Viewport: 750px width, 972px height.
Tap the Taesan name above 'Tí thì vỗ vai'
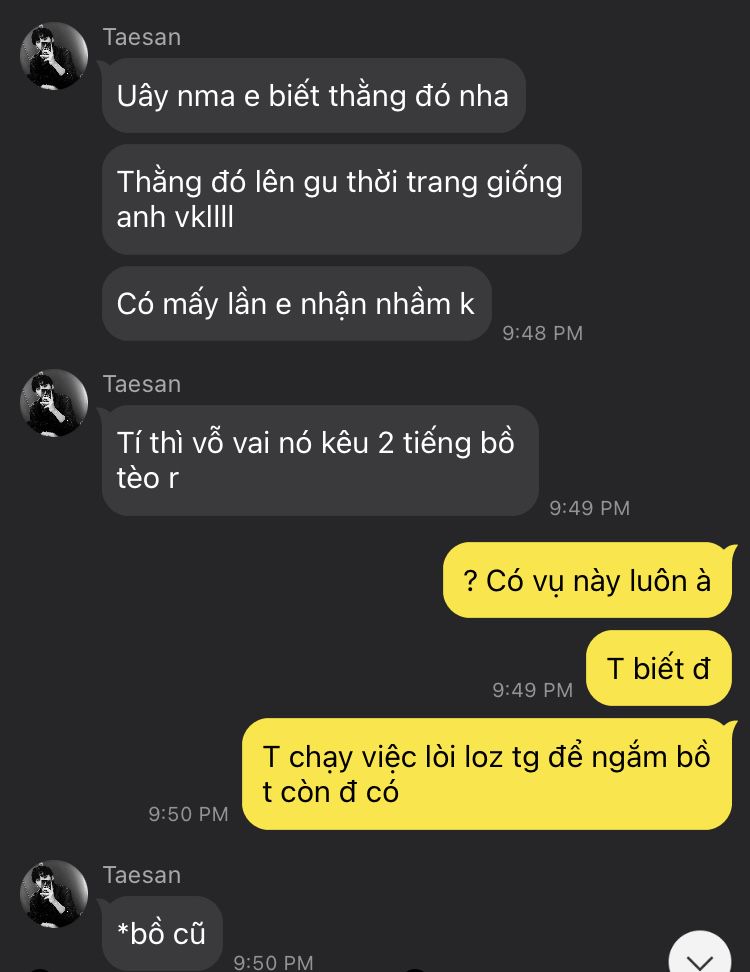tap(142, 384)
